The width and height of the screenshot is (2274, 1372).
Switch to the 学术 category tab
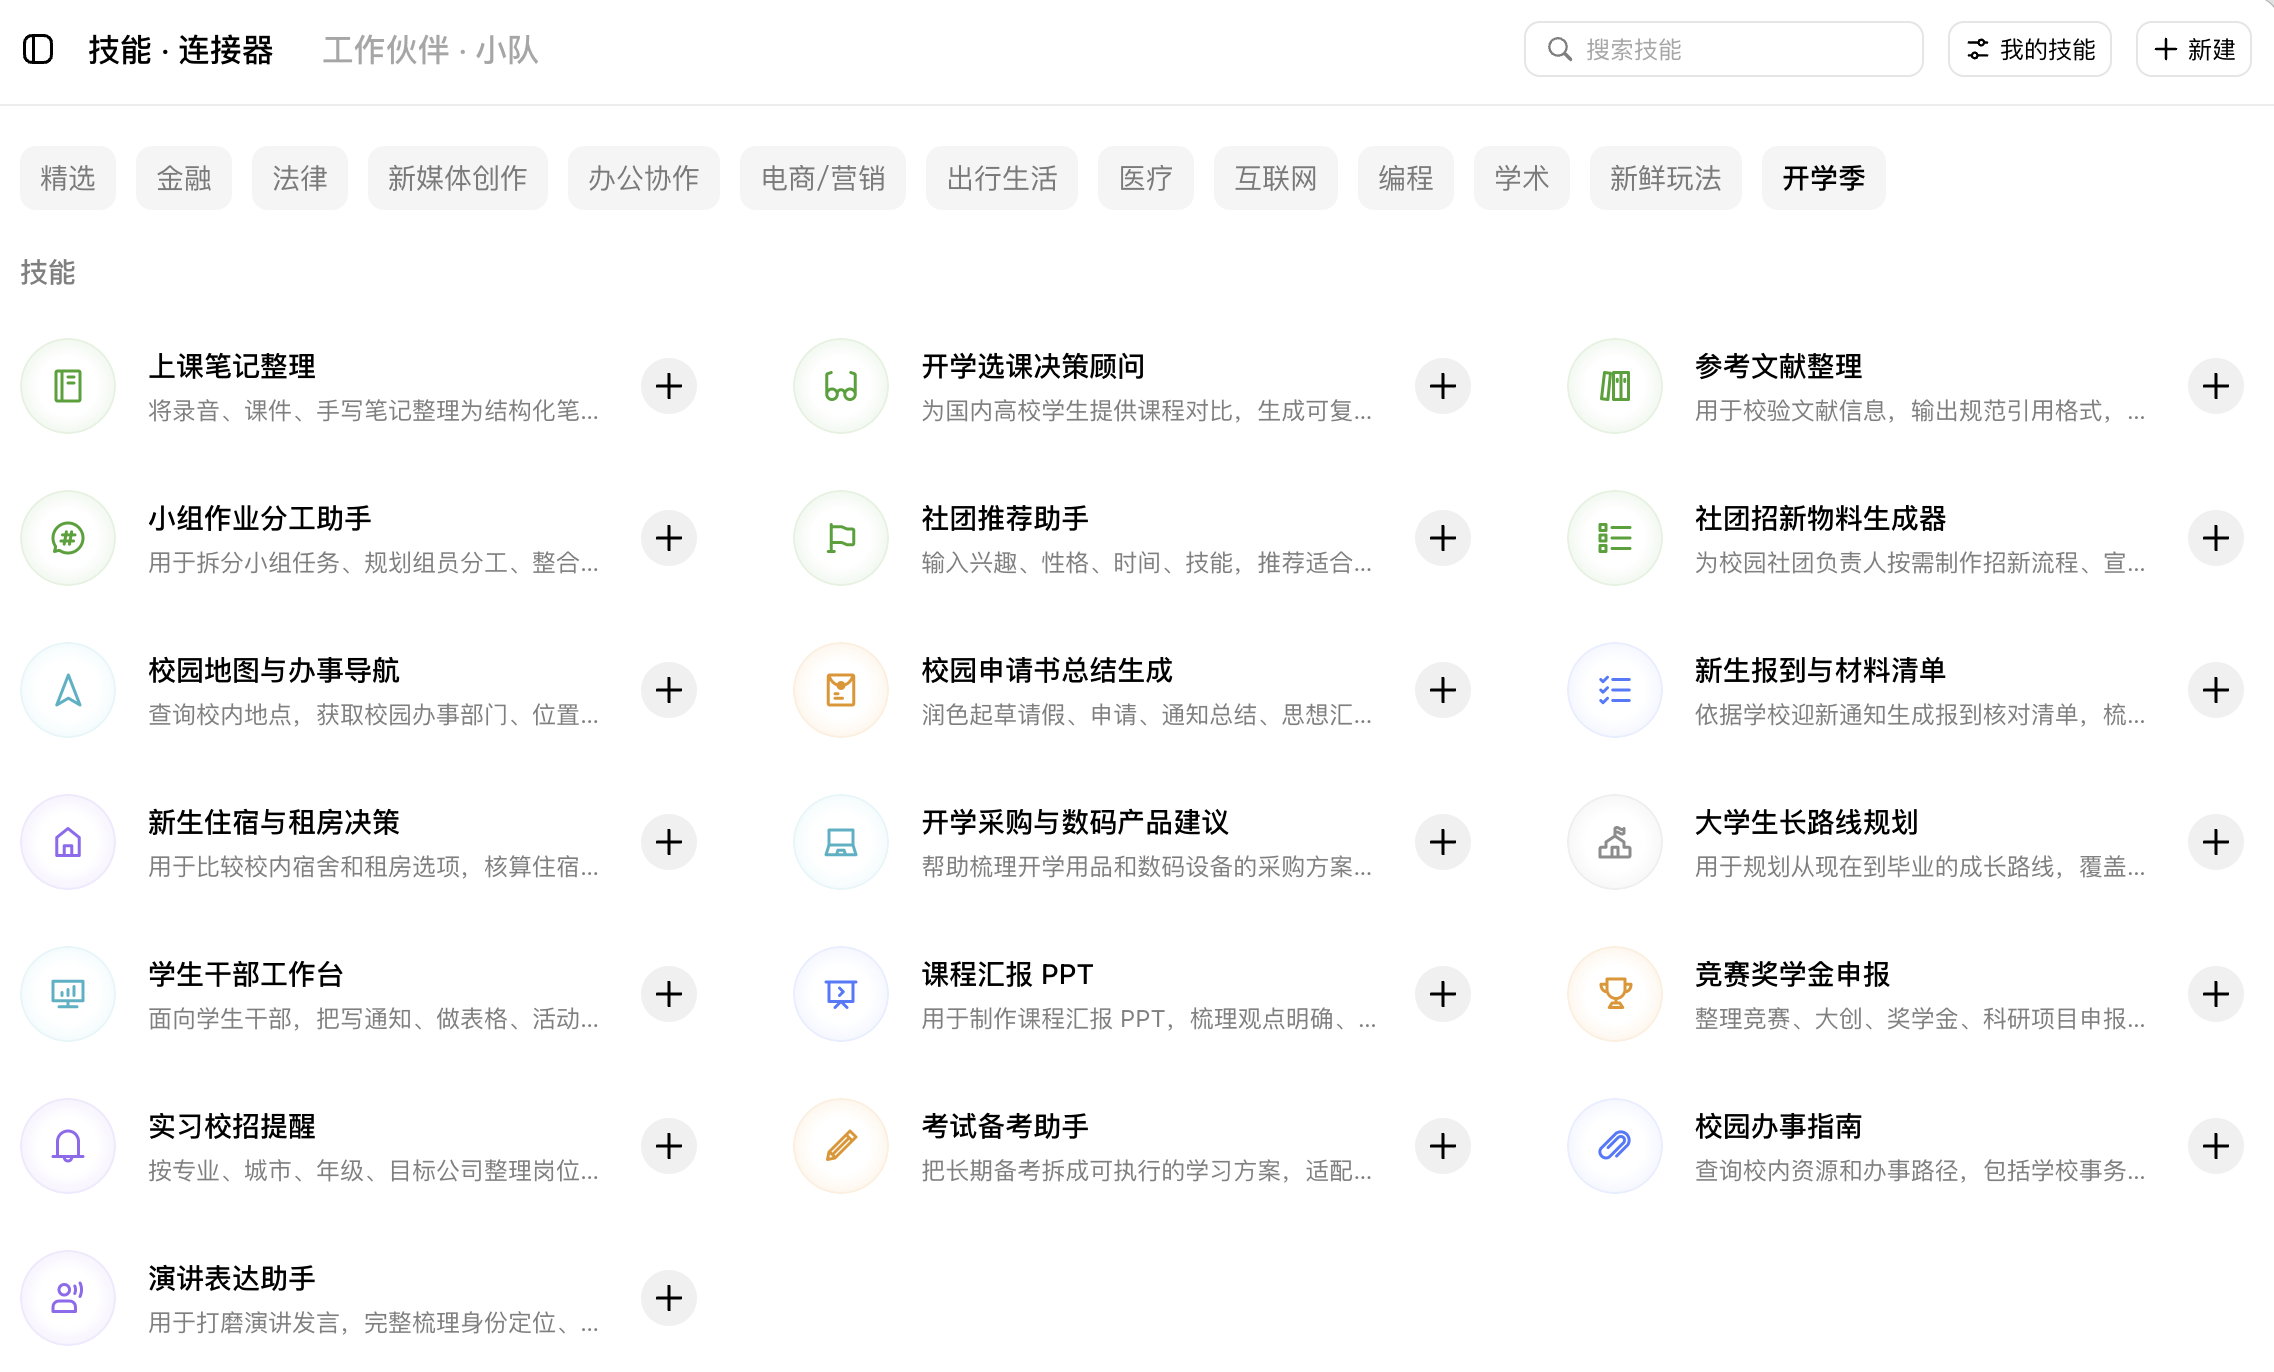[x=1522, y=178]
